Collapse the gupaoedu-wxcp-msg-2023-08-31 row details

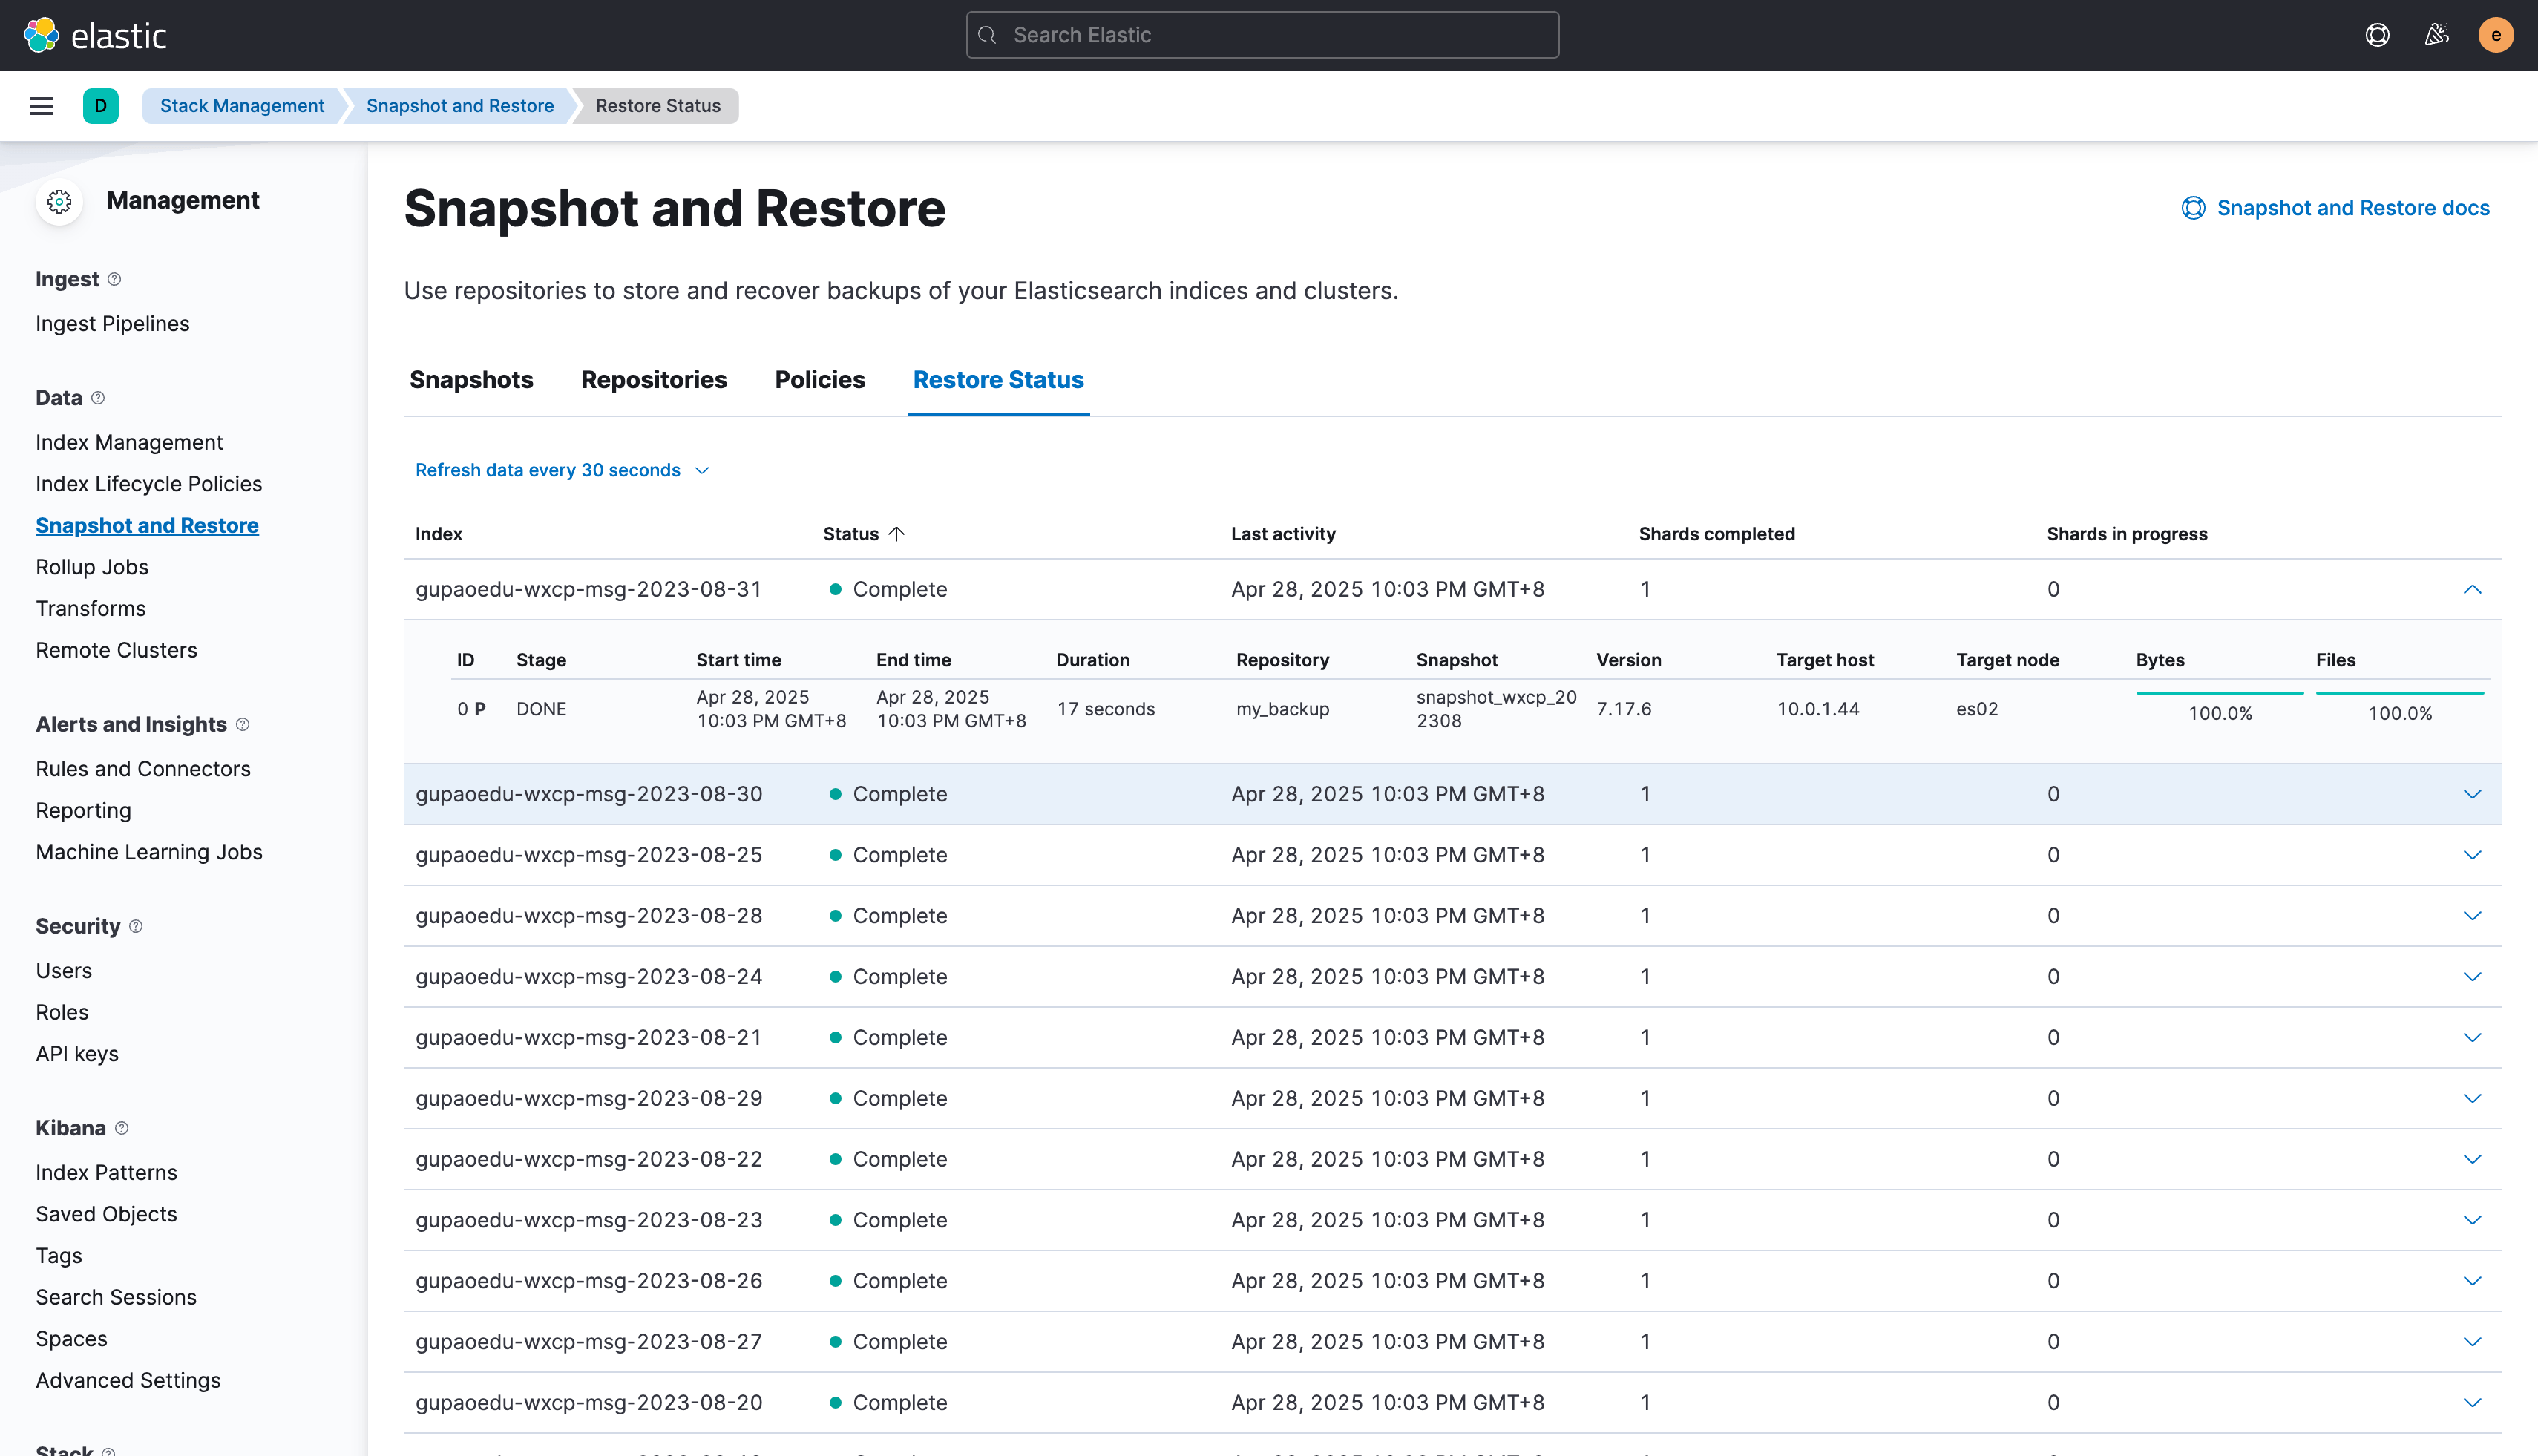click(x=2472, y=589)
